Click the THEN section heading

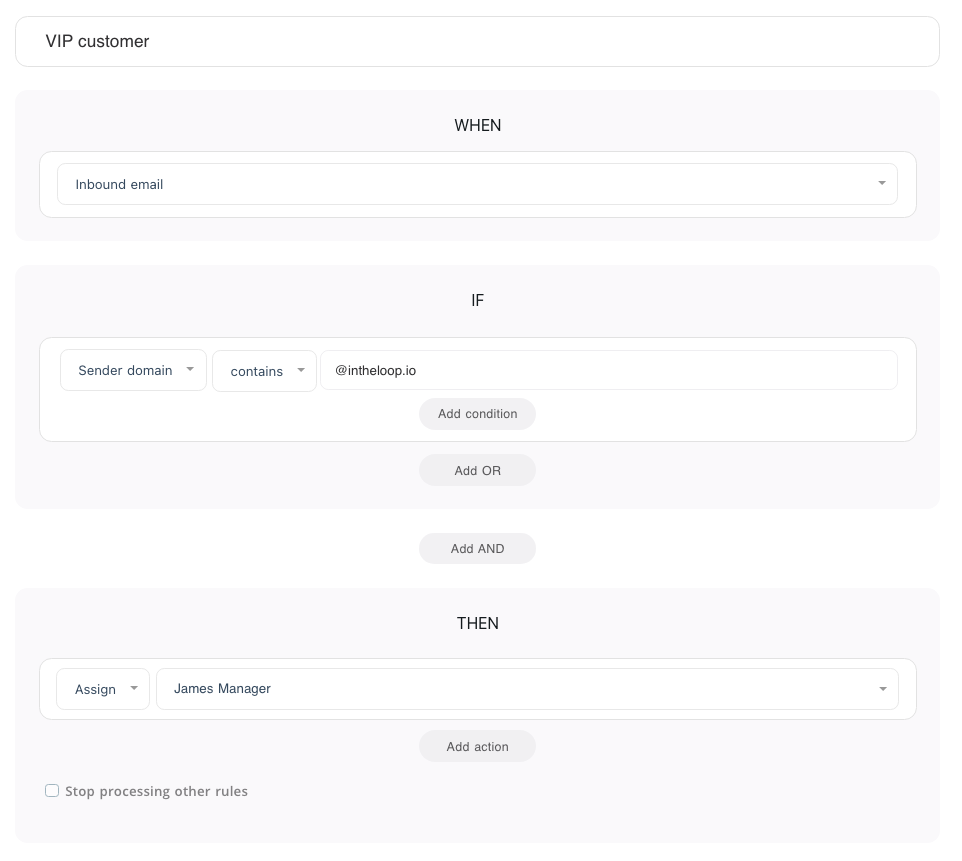click(x=477, y=623)
